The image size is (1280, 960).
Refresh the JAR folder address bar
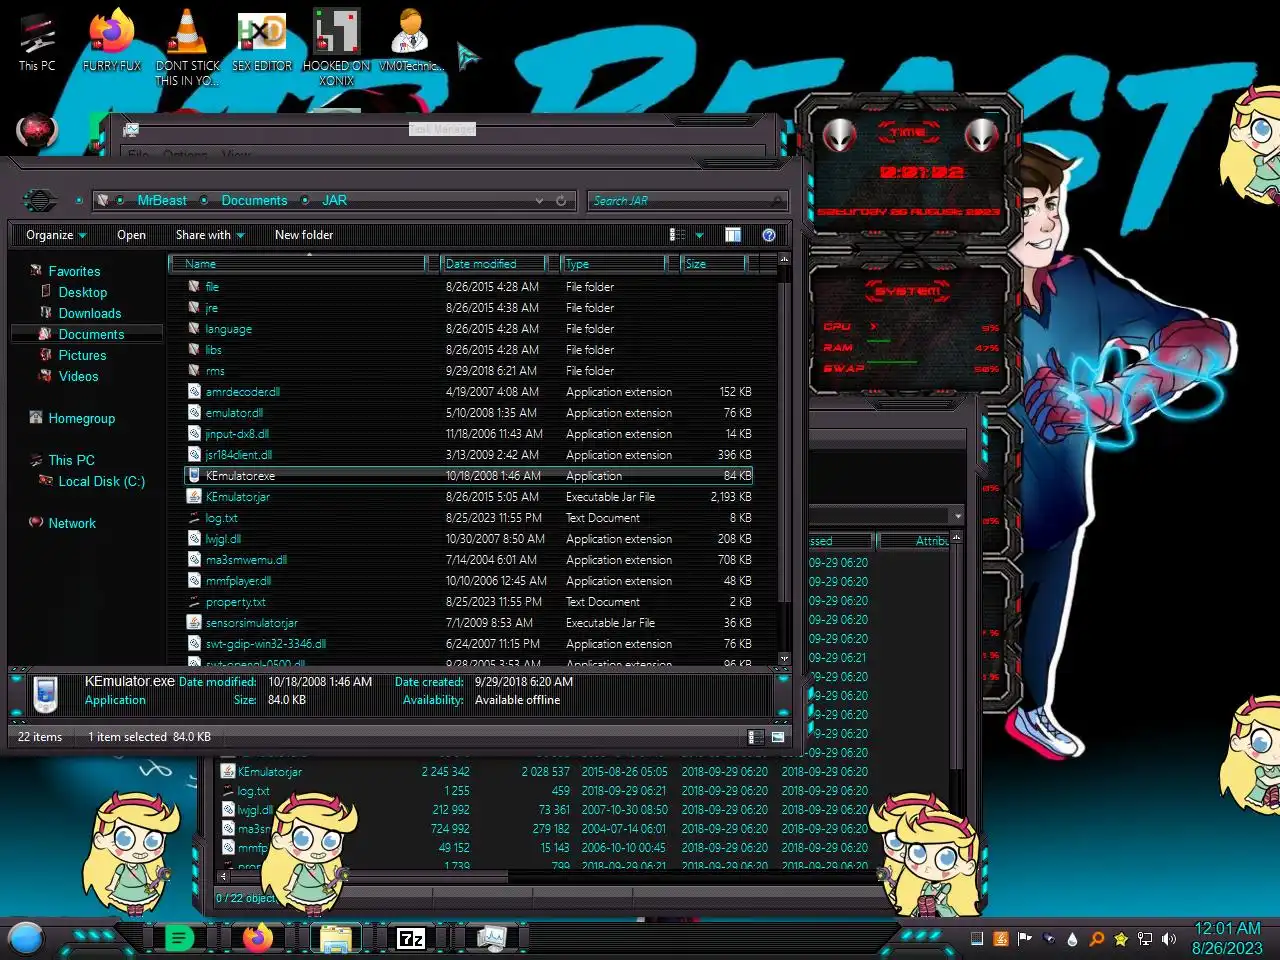(561, 201)
